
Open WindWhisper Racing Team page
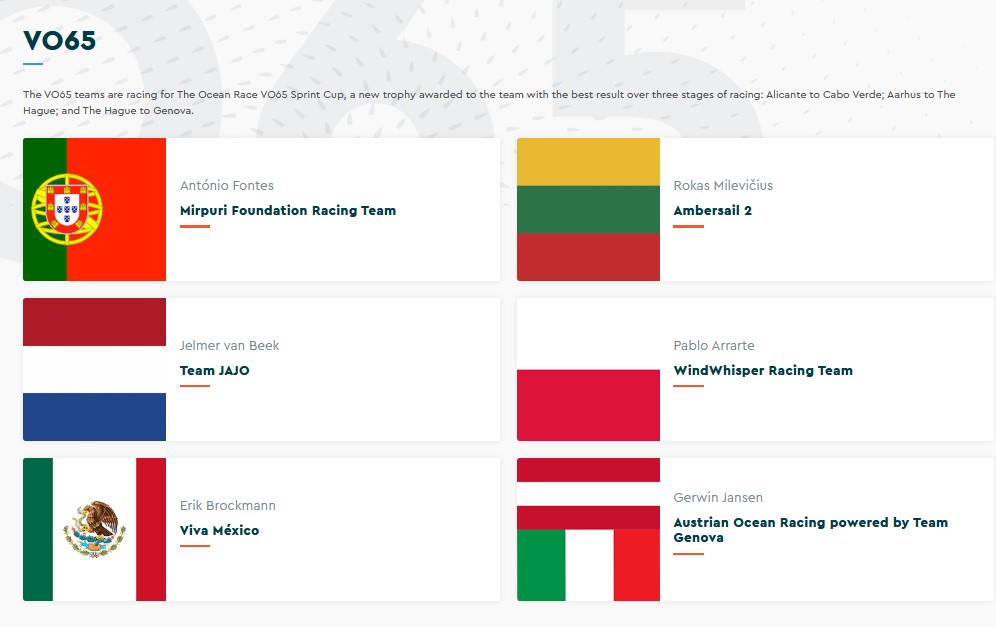click(x=763, y=371)
